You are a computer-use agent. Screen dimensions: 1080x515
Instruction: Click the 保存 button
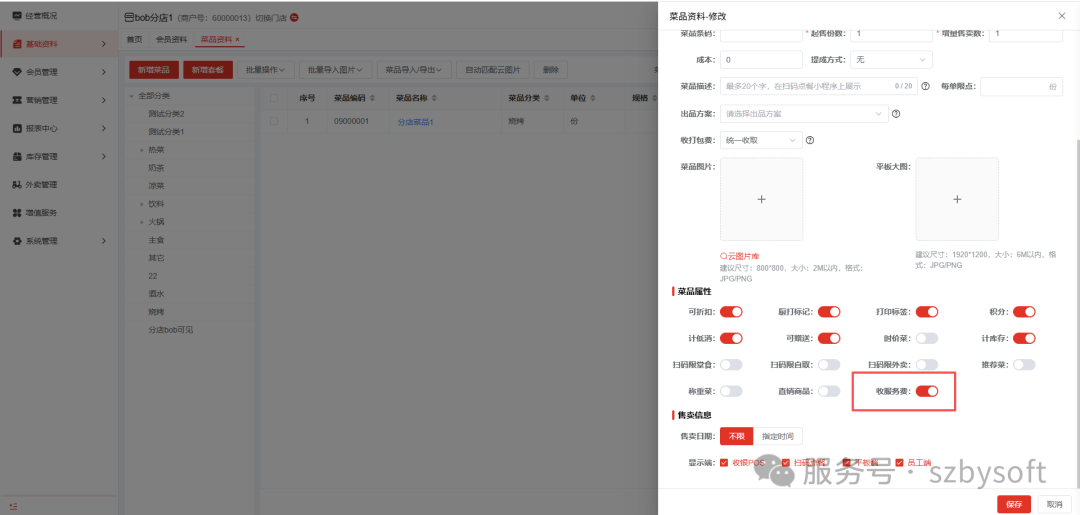[x=1014, y=504]
